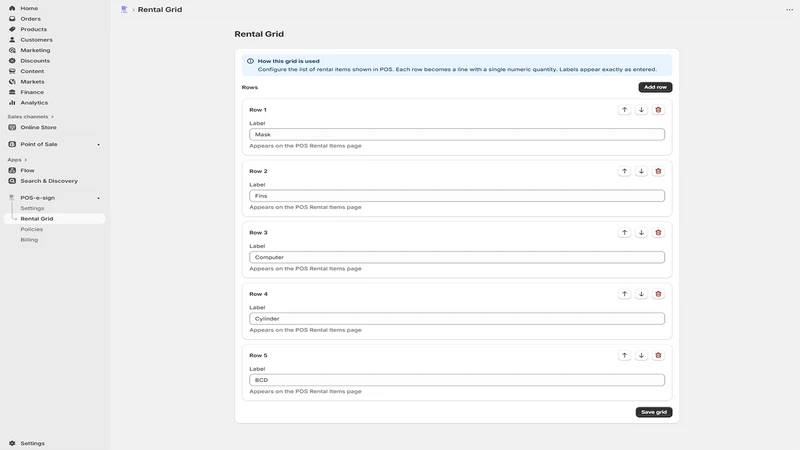Image resolution: width=800 pixels, height=450 pixels.
Task: Open Markets in the sidebar
Action: pos(32,82)
